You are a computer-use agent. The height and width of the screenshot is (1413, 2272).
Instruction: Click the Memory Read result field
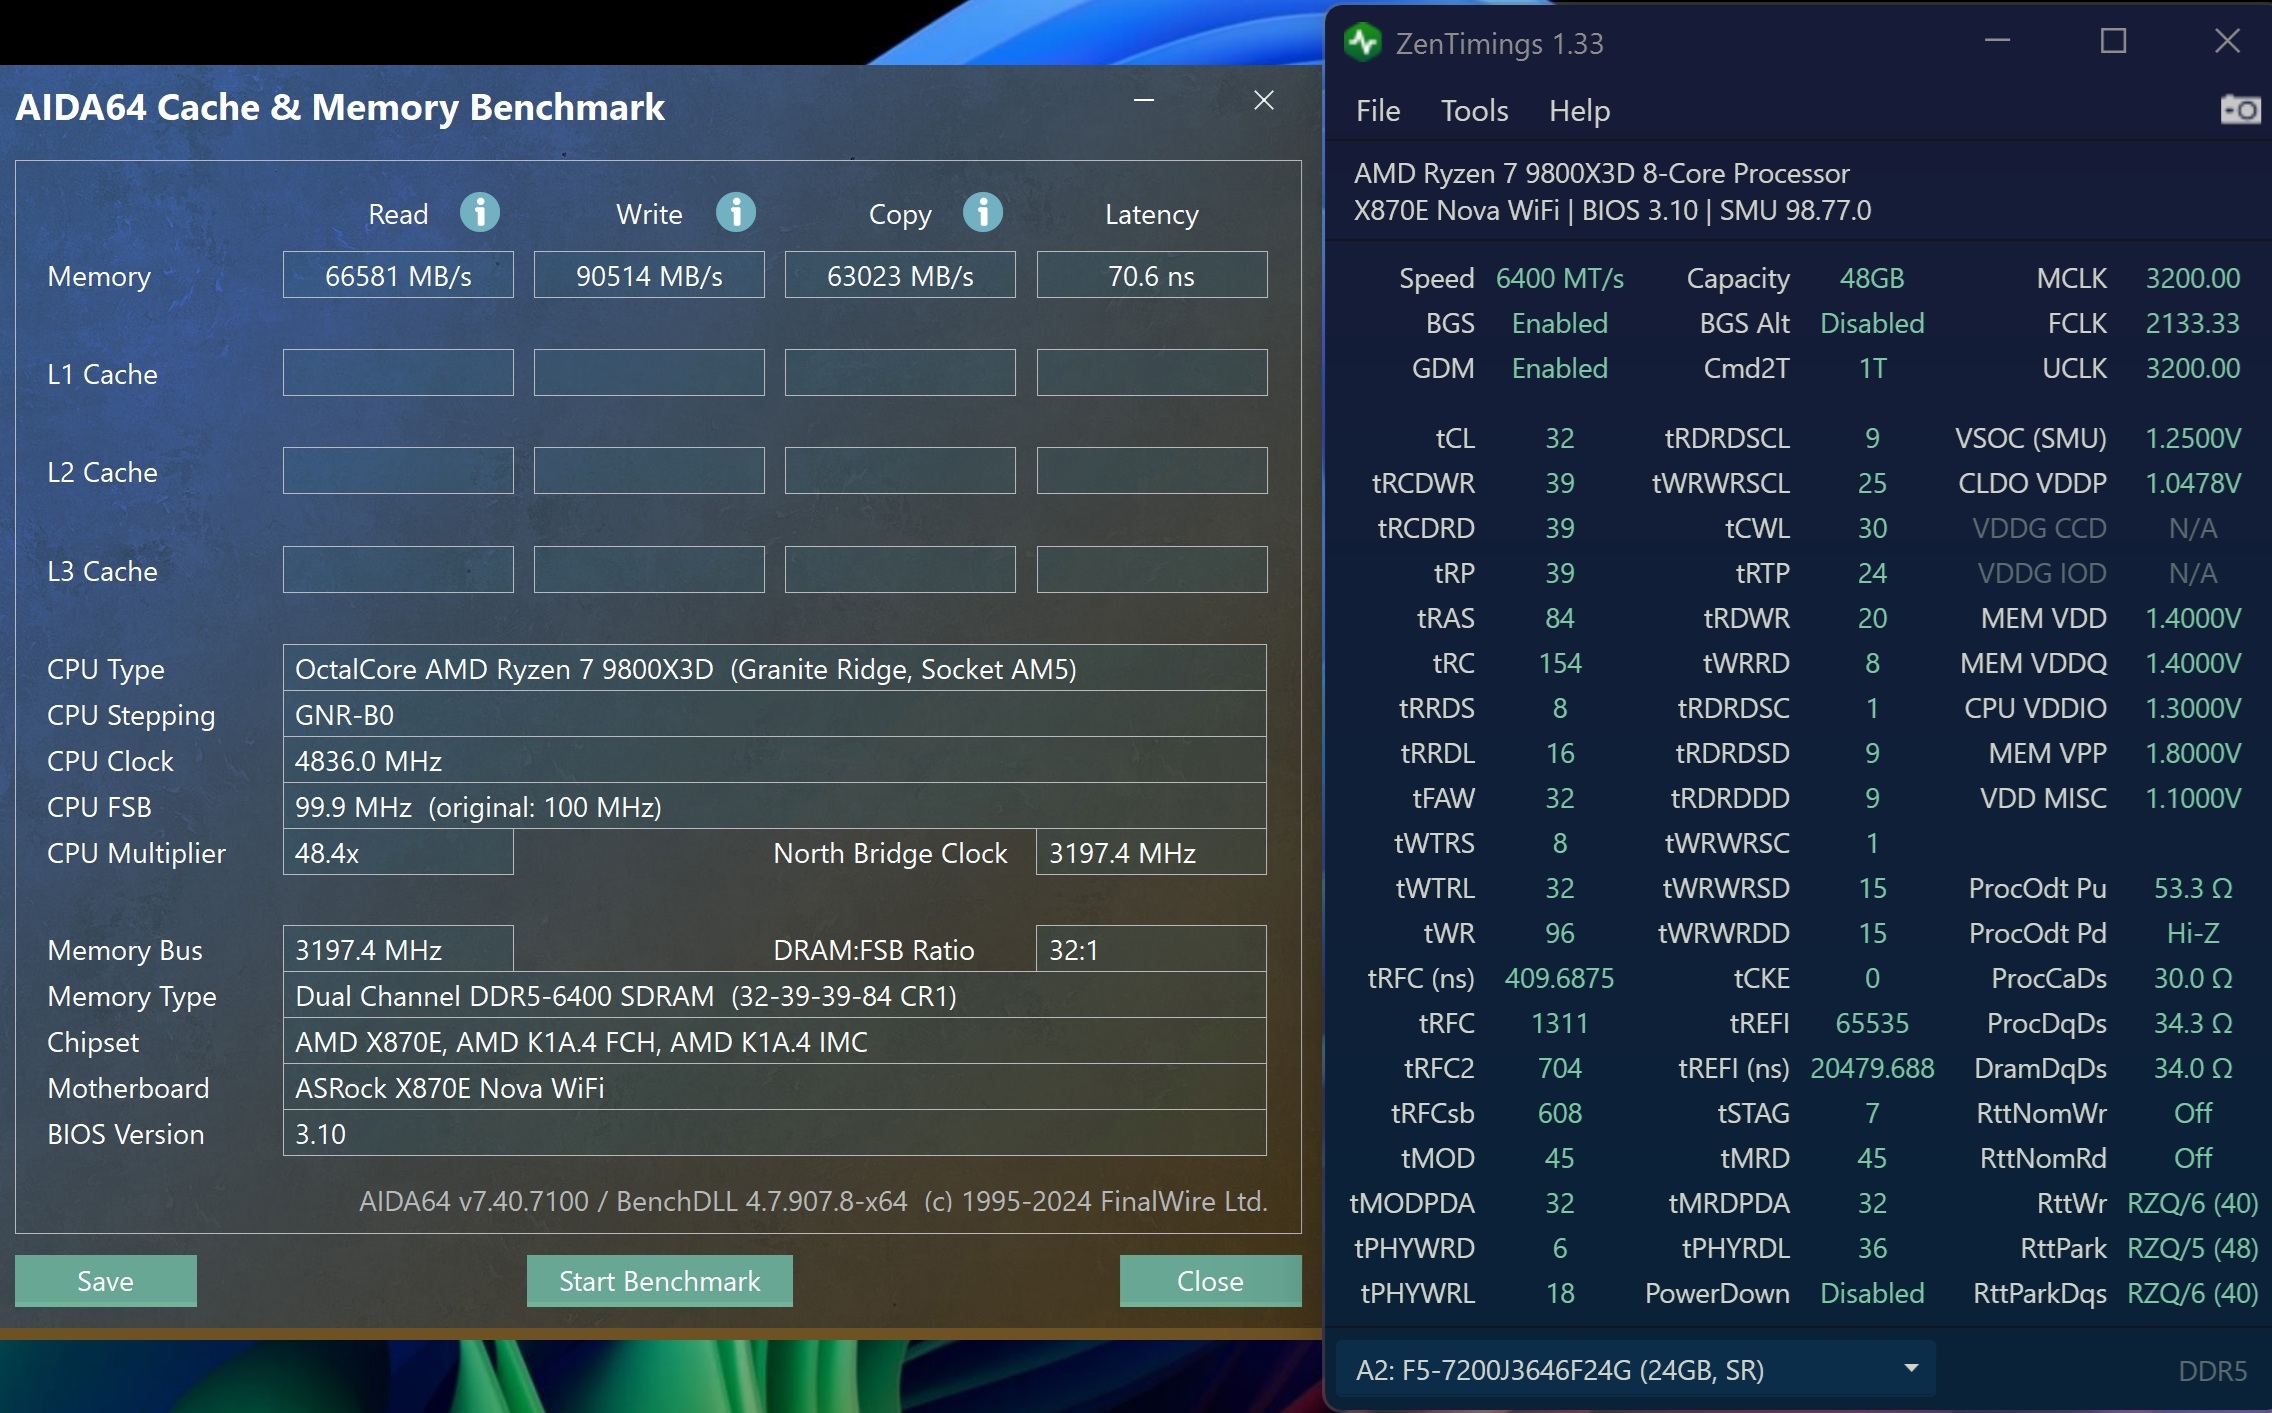(x=398, y=275)
